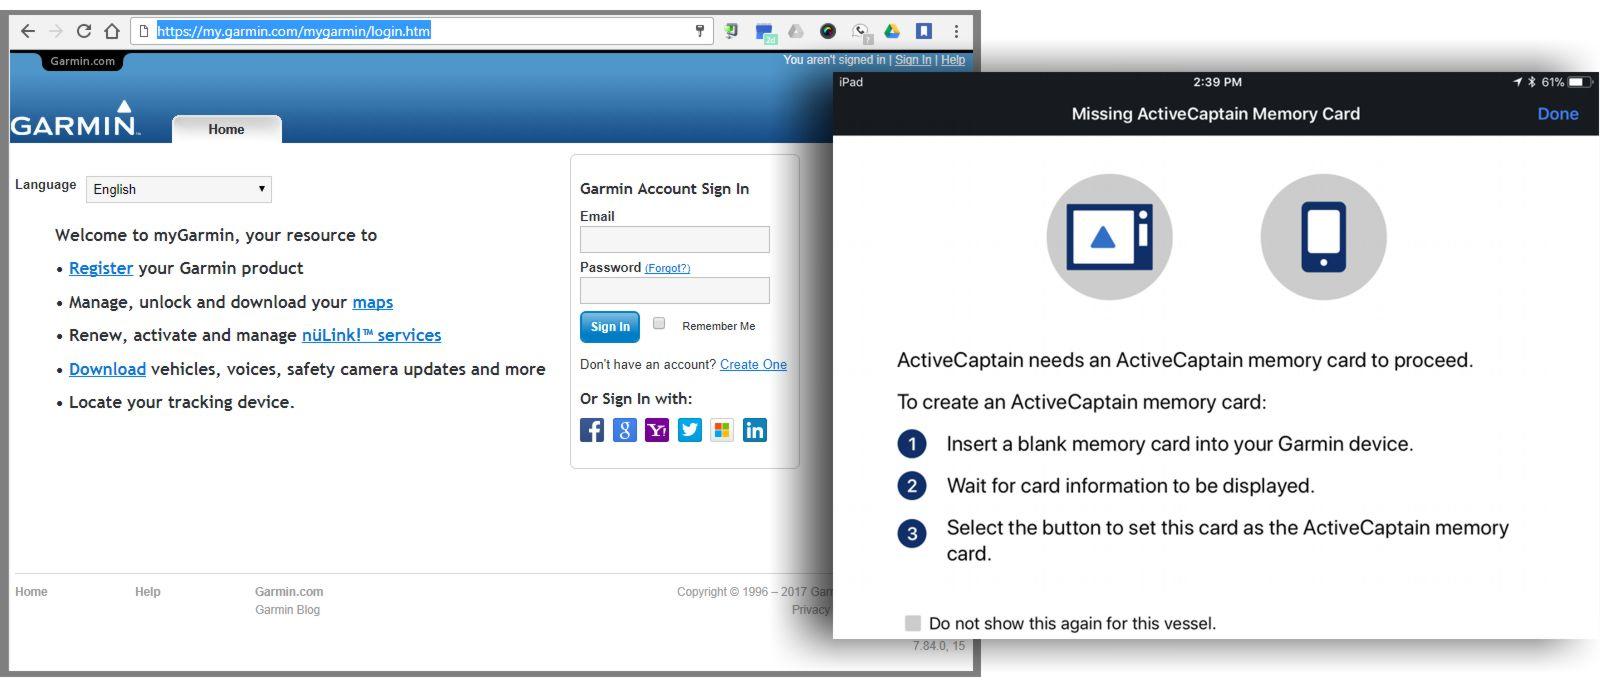Click the browser forward arrow
Screen dimensions: 1600x682
click(56, 31)
